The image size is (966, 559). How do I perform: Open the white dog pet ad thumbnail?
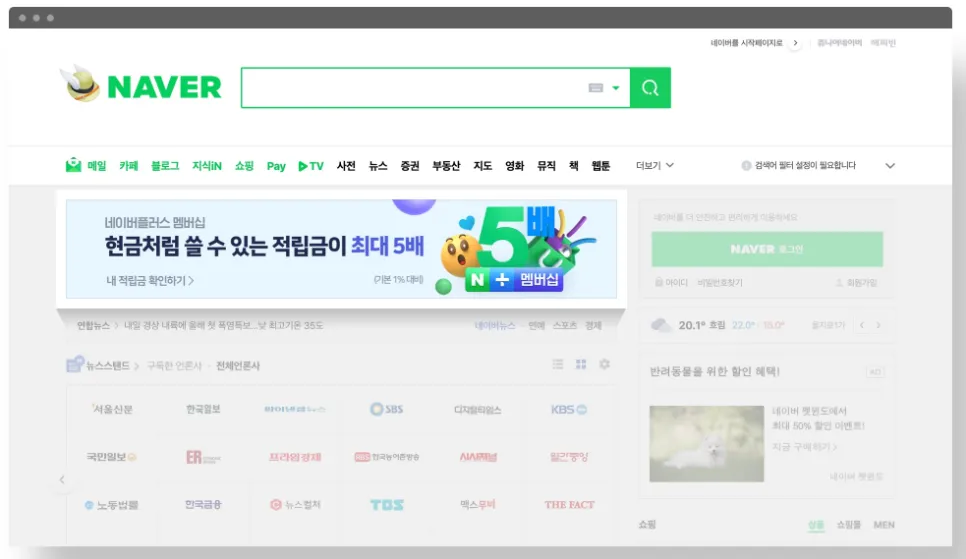[x=707, y=443]
